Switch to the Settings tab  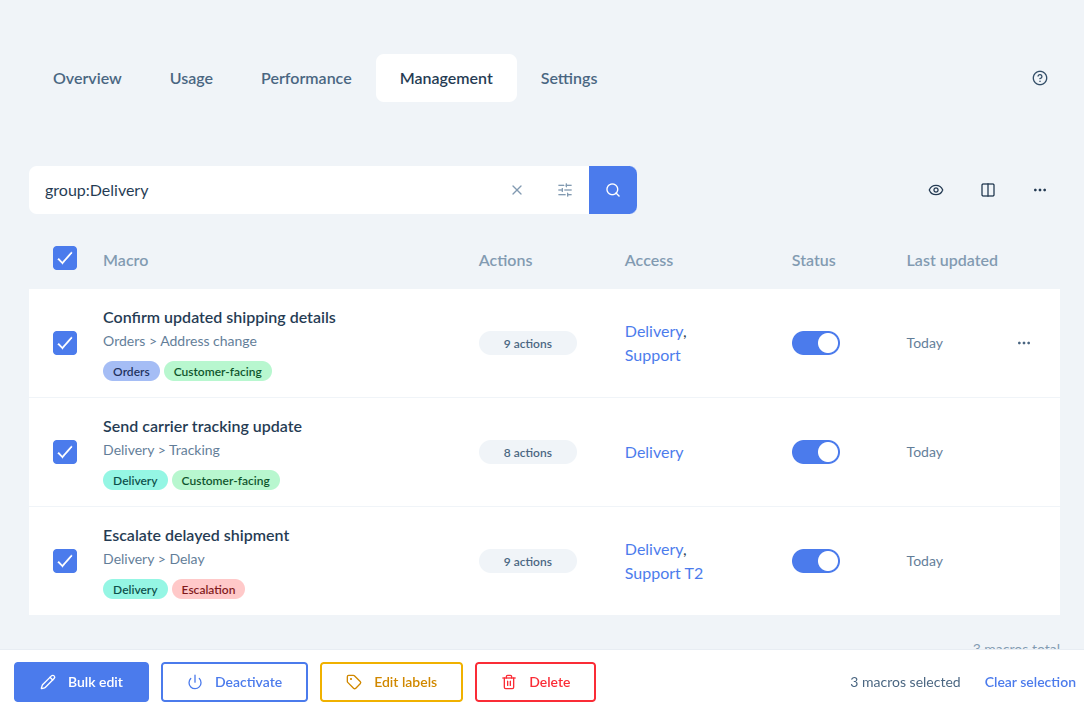[x=569, y=79]
